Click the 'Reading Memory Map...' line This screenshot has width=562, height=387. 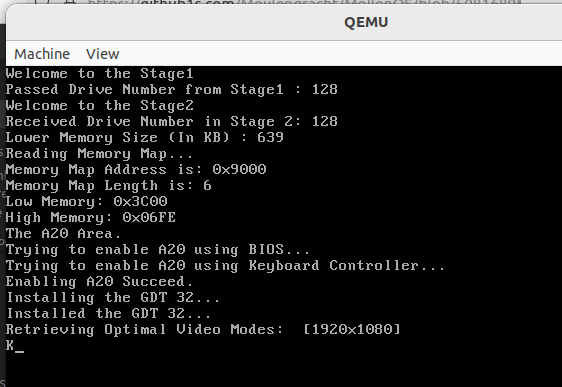[x=99, y=154]
